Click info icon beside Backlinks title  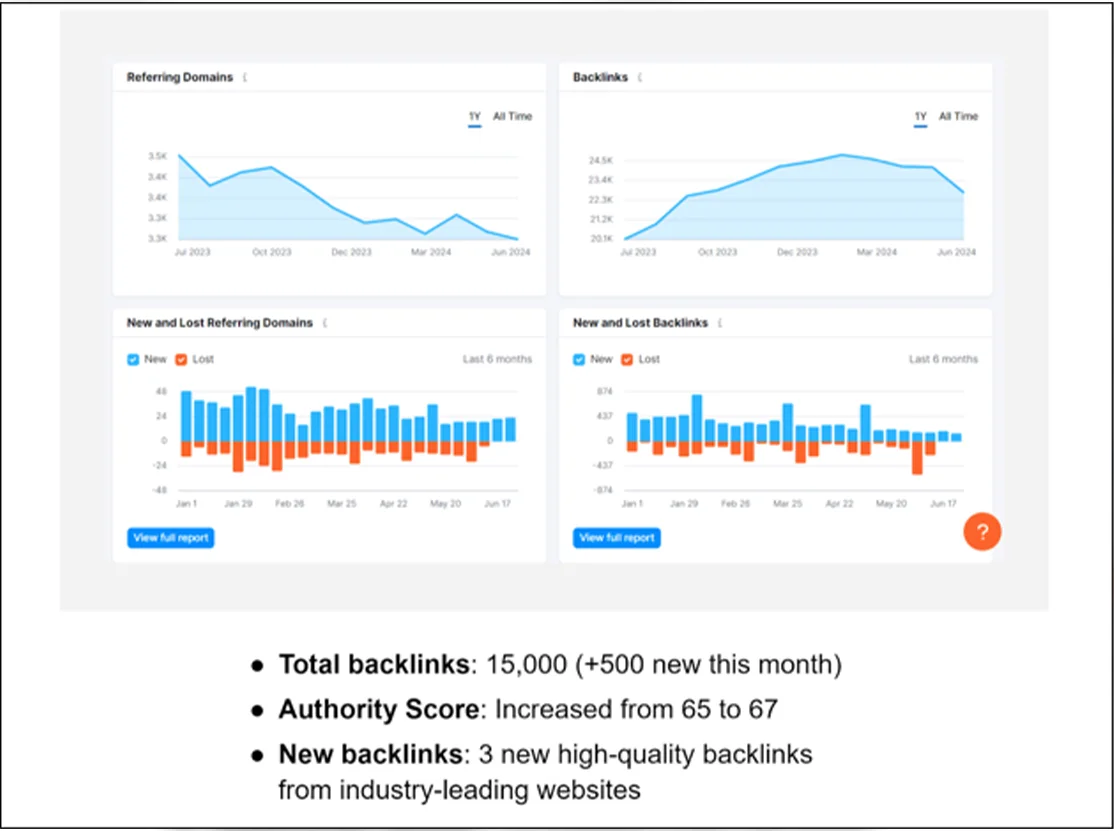(640, 78)
